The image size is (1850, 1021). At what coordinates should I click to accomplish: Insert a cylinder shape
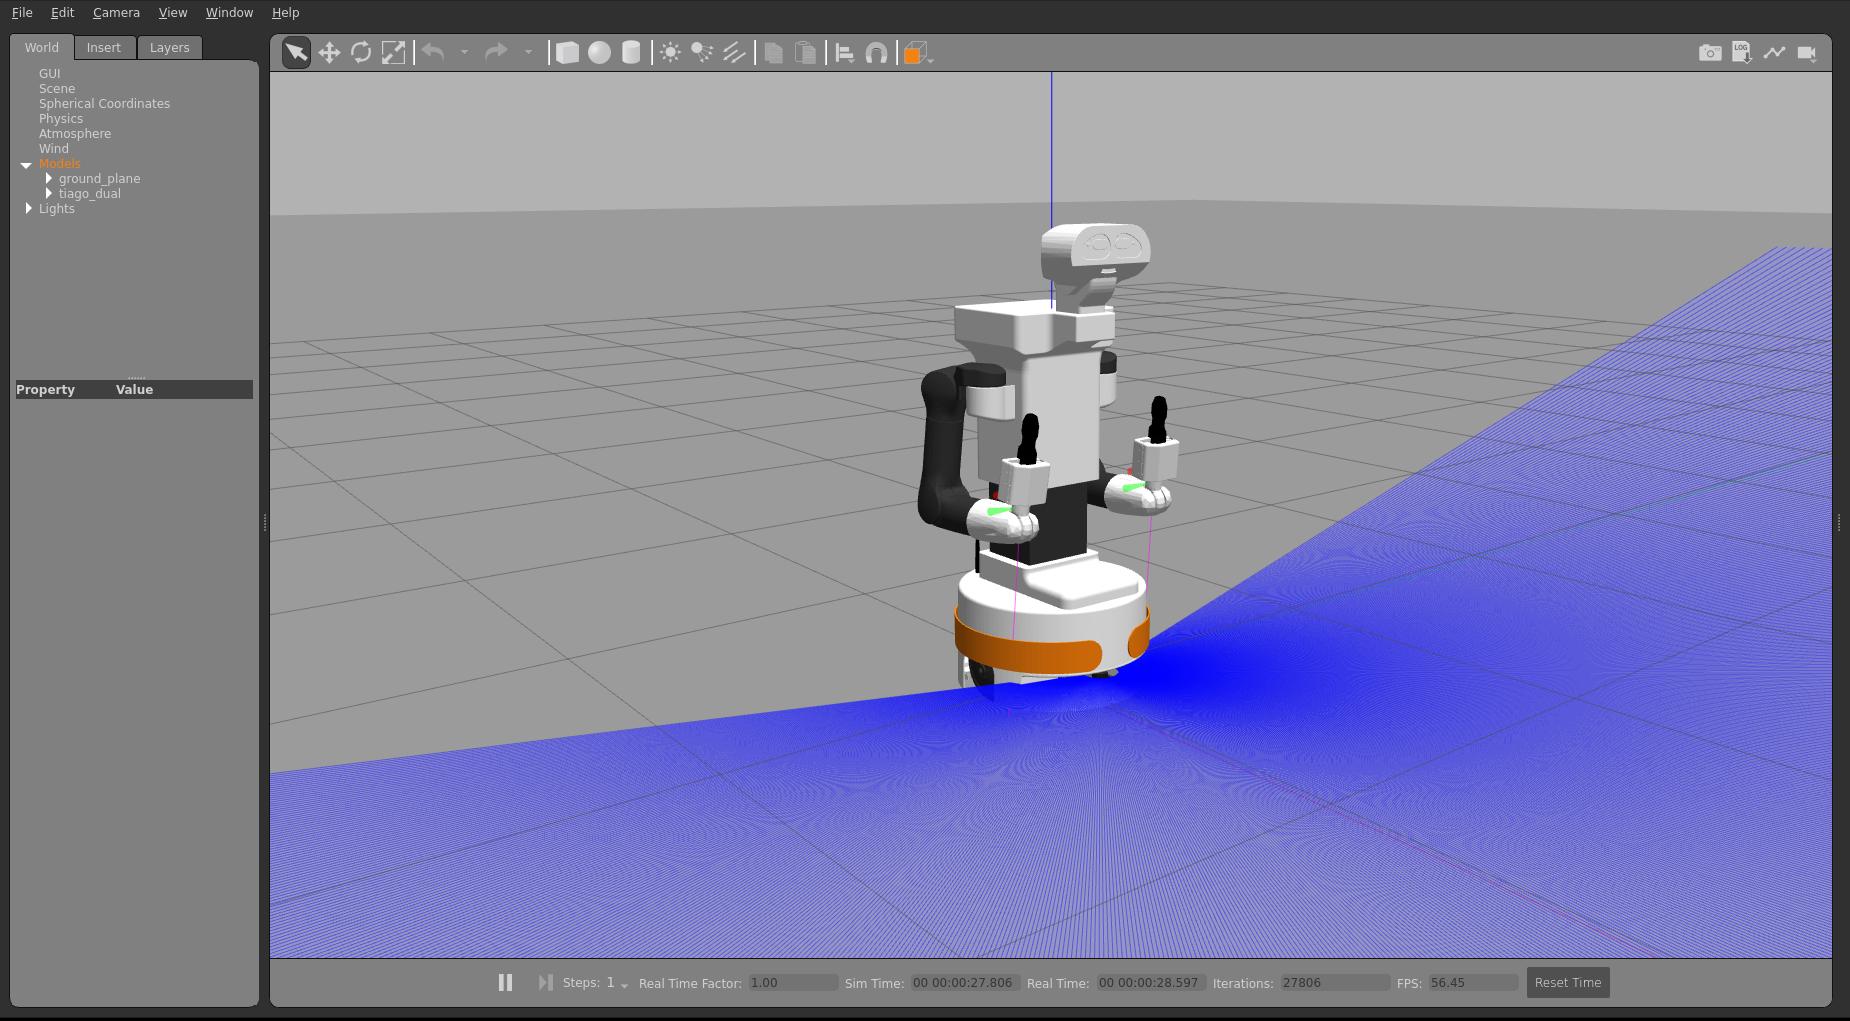[631, 53]
